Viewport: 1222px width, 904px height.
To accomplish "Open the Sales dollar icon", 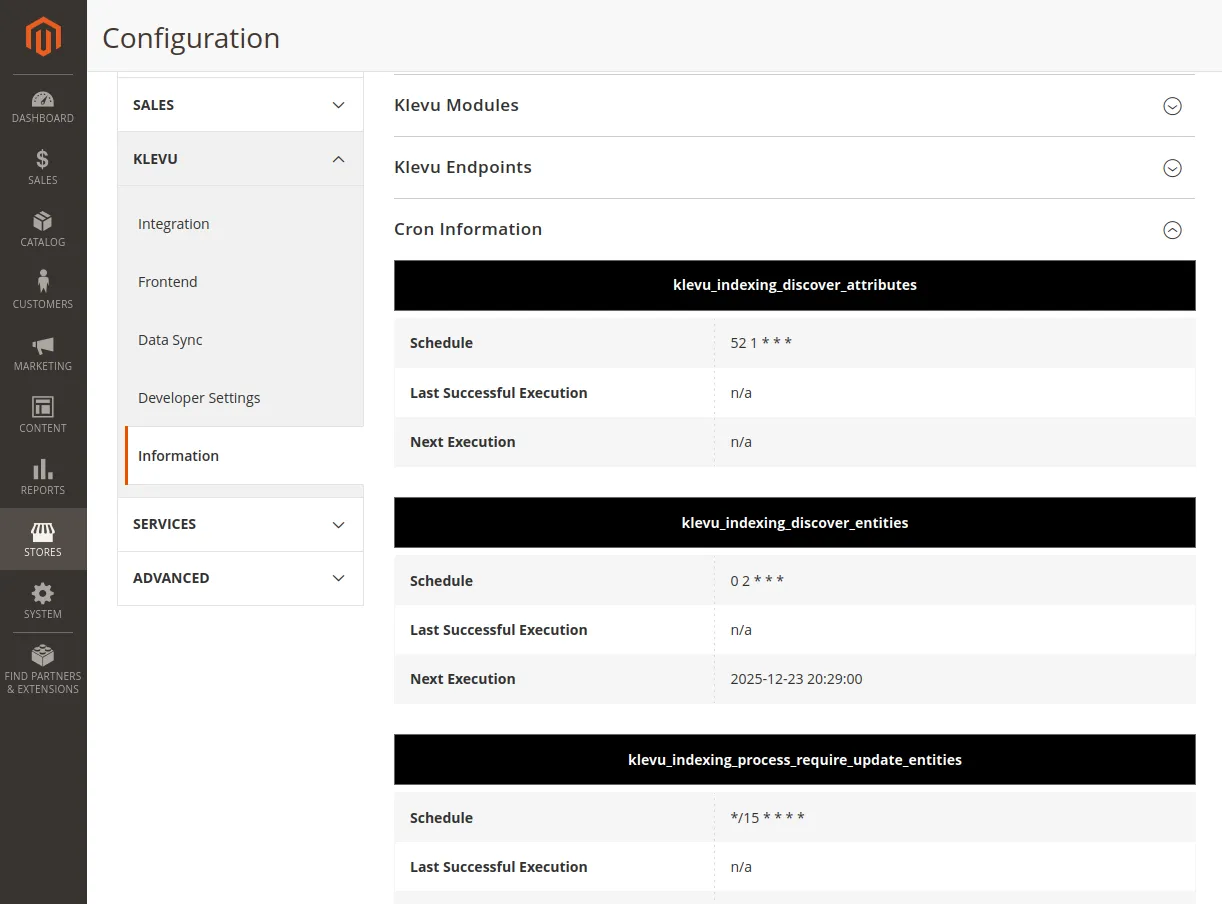I will click(x=43, y=160).
